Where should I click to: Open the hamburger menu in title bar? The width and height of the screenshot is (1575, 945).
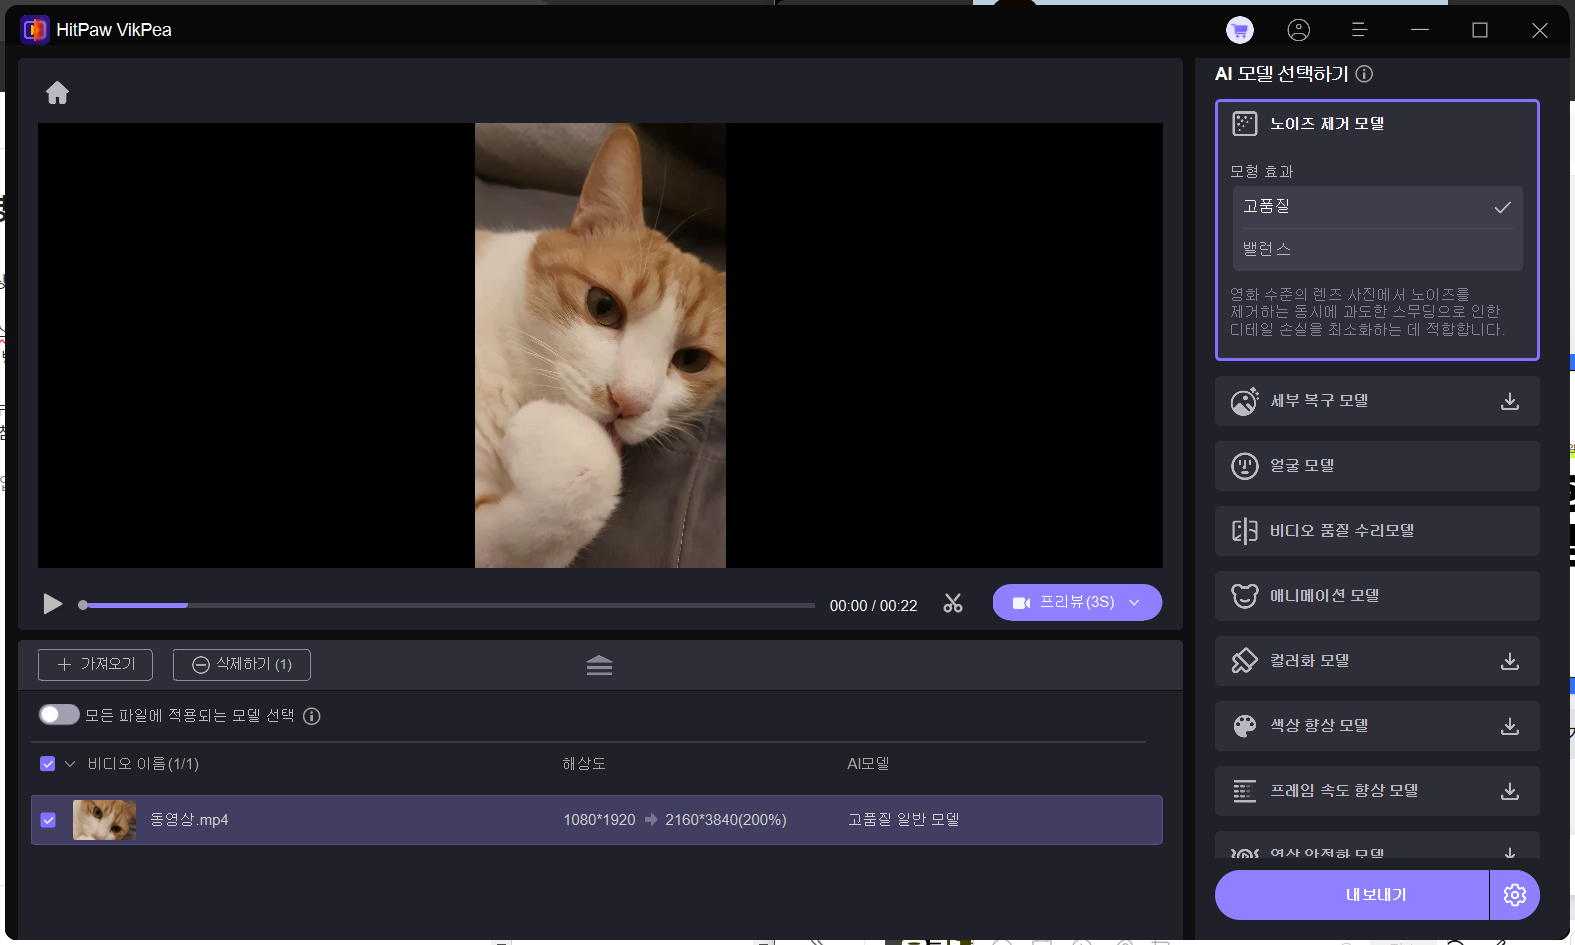[x=1359, y=30]
